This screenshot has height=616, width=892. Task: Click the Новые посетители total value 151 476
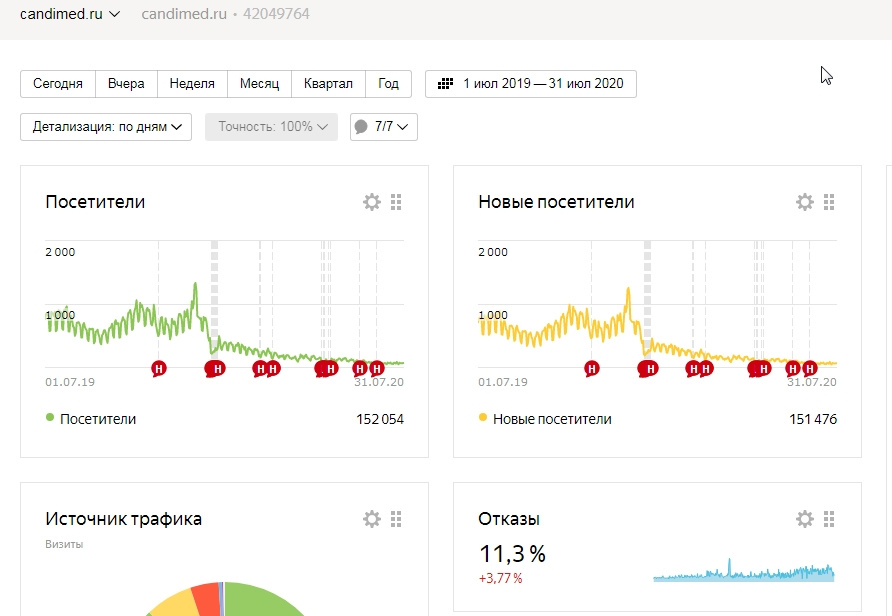(x=813, y=419)
